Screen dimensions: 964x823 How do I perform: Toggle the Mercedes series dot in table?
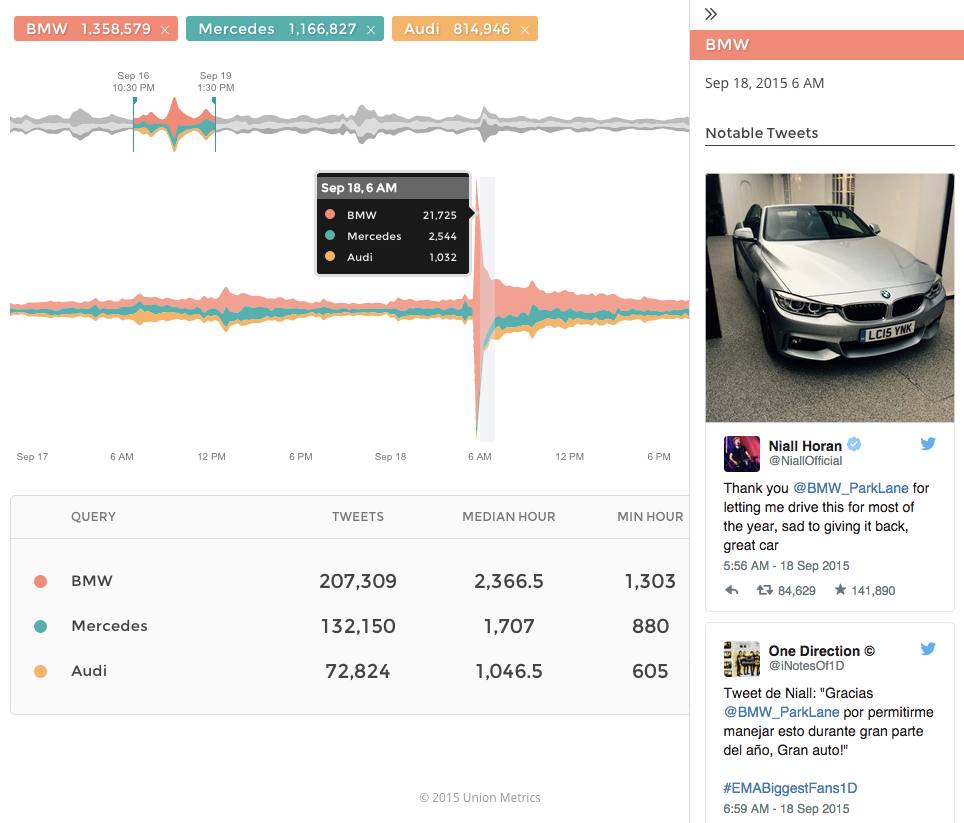point(40,626)
